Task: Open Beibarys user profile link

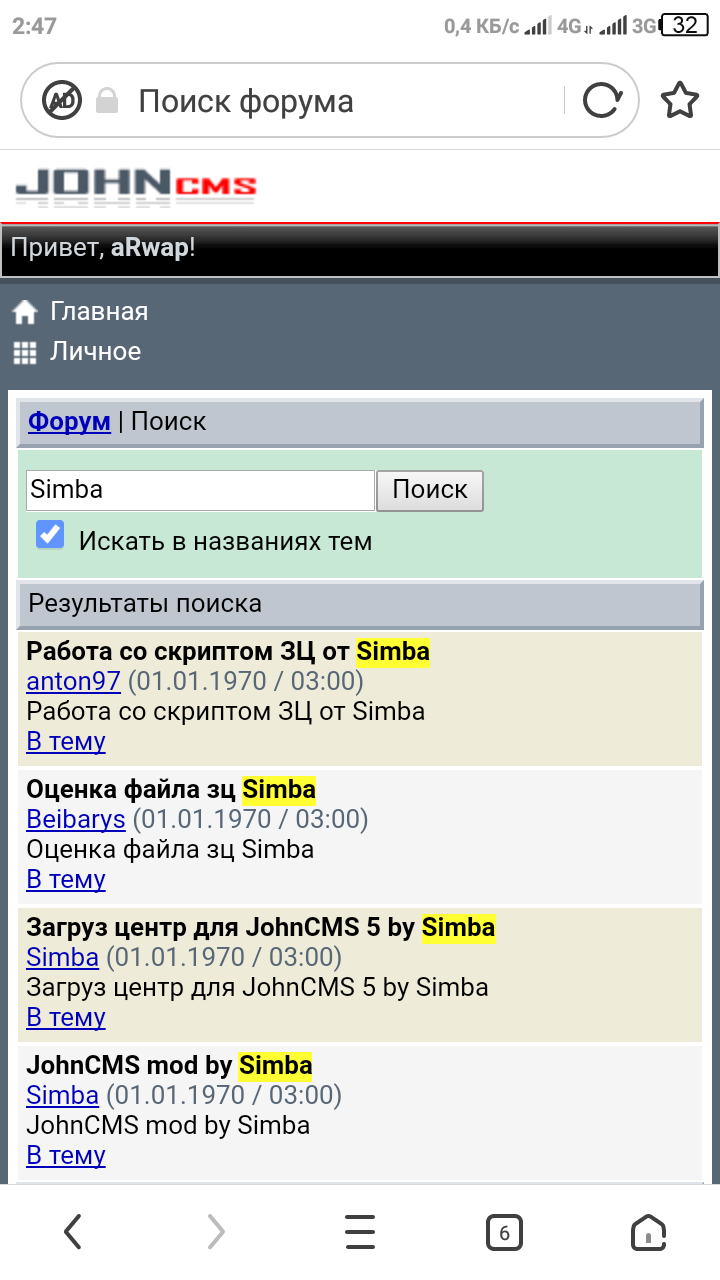Action: (76, 819)
